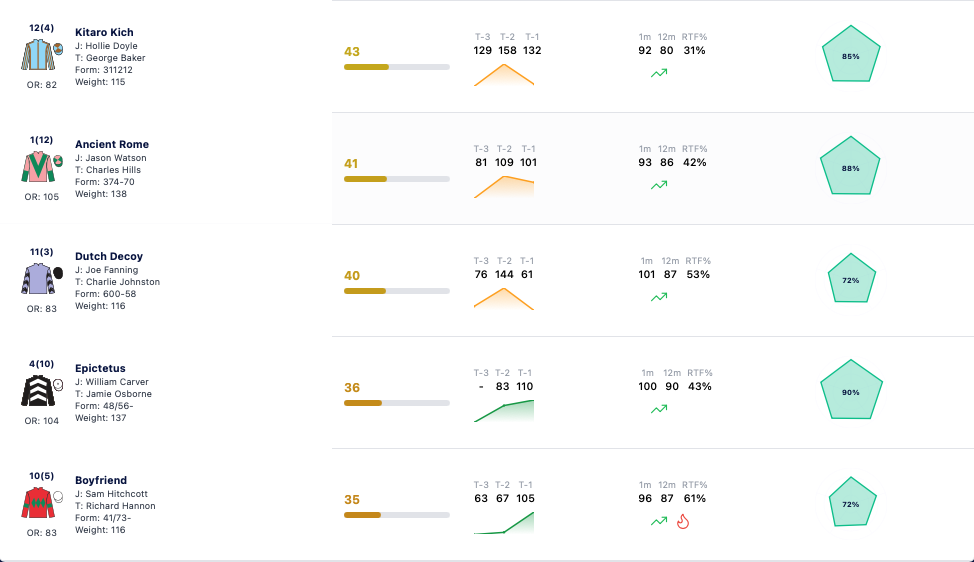Click Boyfriend's green rising trend sparkline

coord(504,523)
